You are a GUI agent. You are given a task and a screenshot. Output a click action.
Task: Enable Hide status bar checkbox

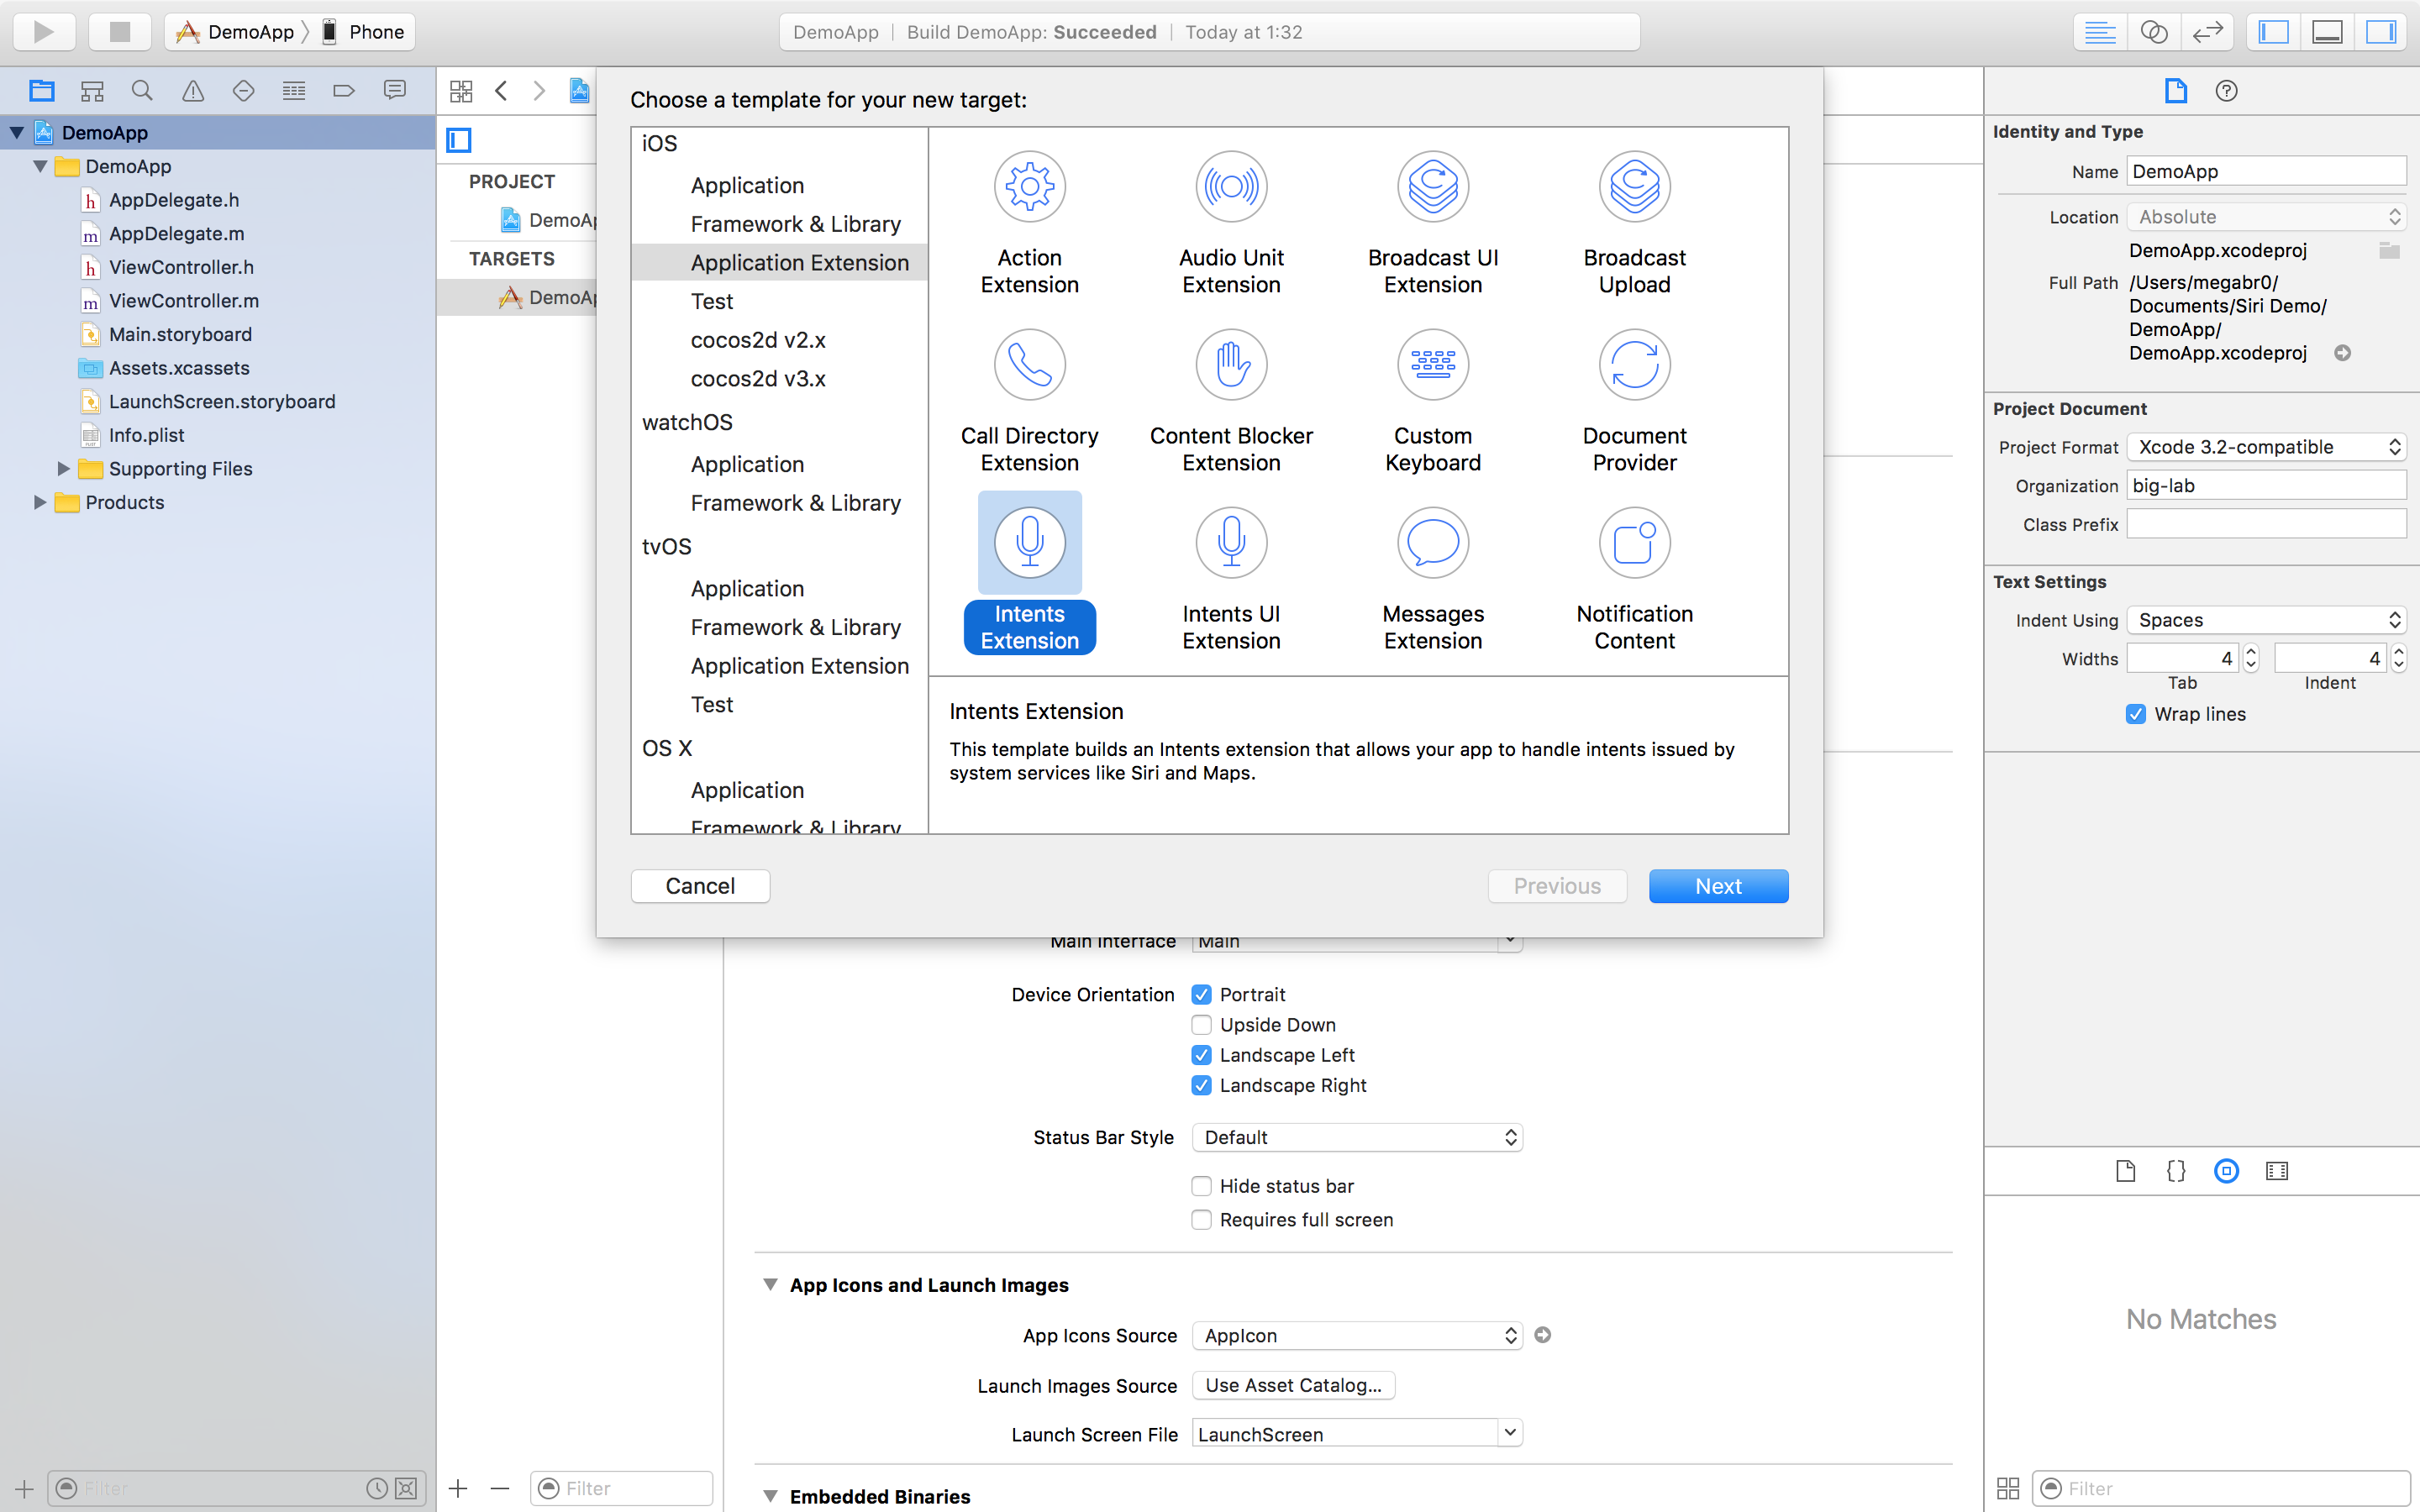1201,1186
